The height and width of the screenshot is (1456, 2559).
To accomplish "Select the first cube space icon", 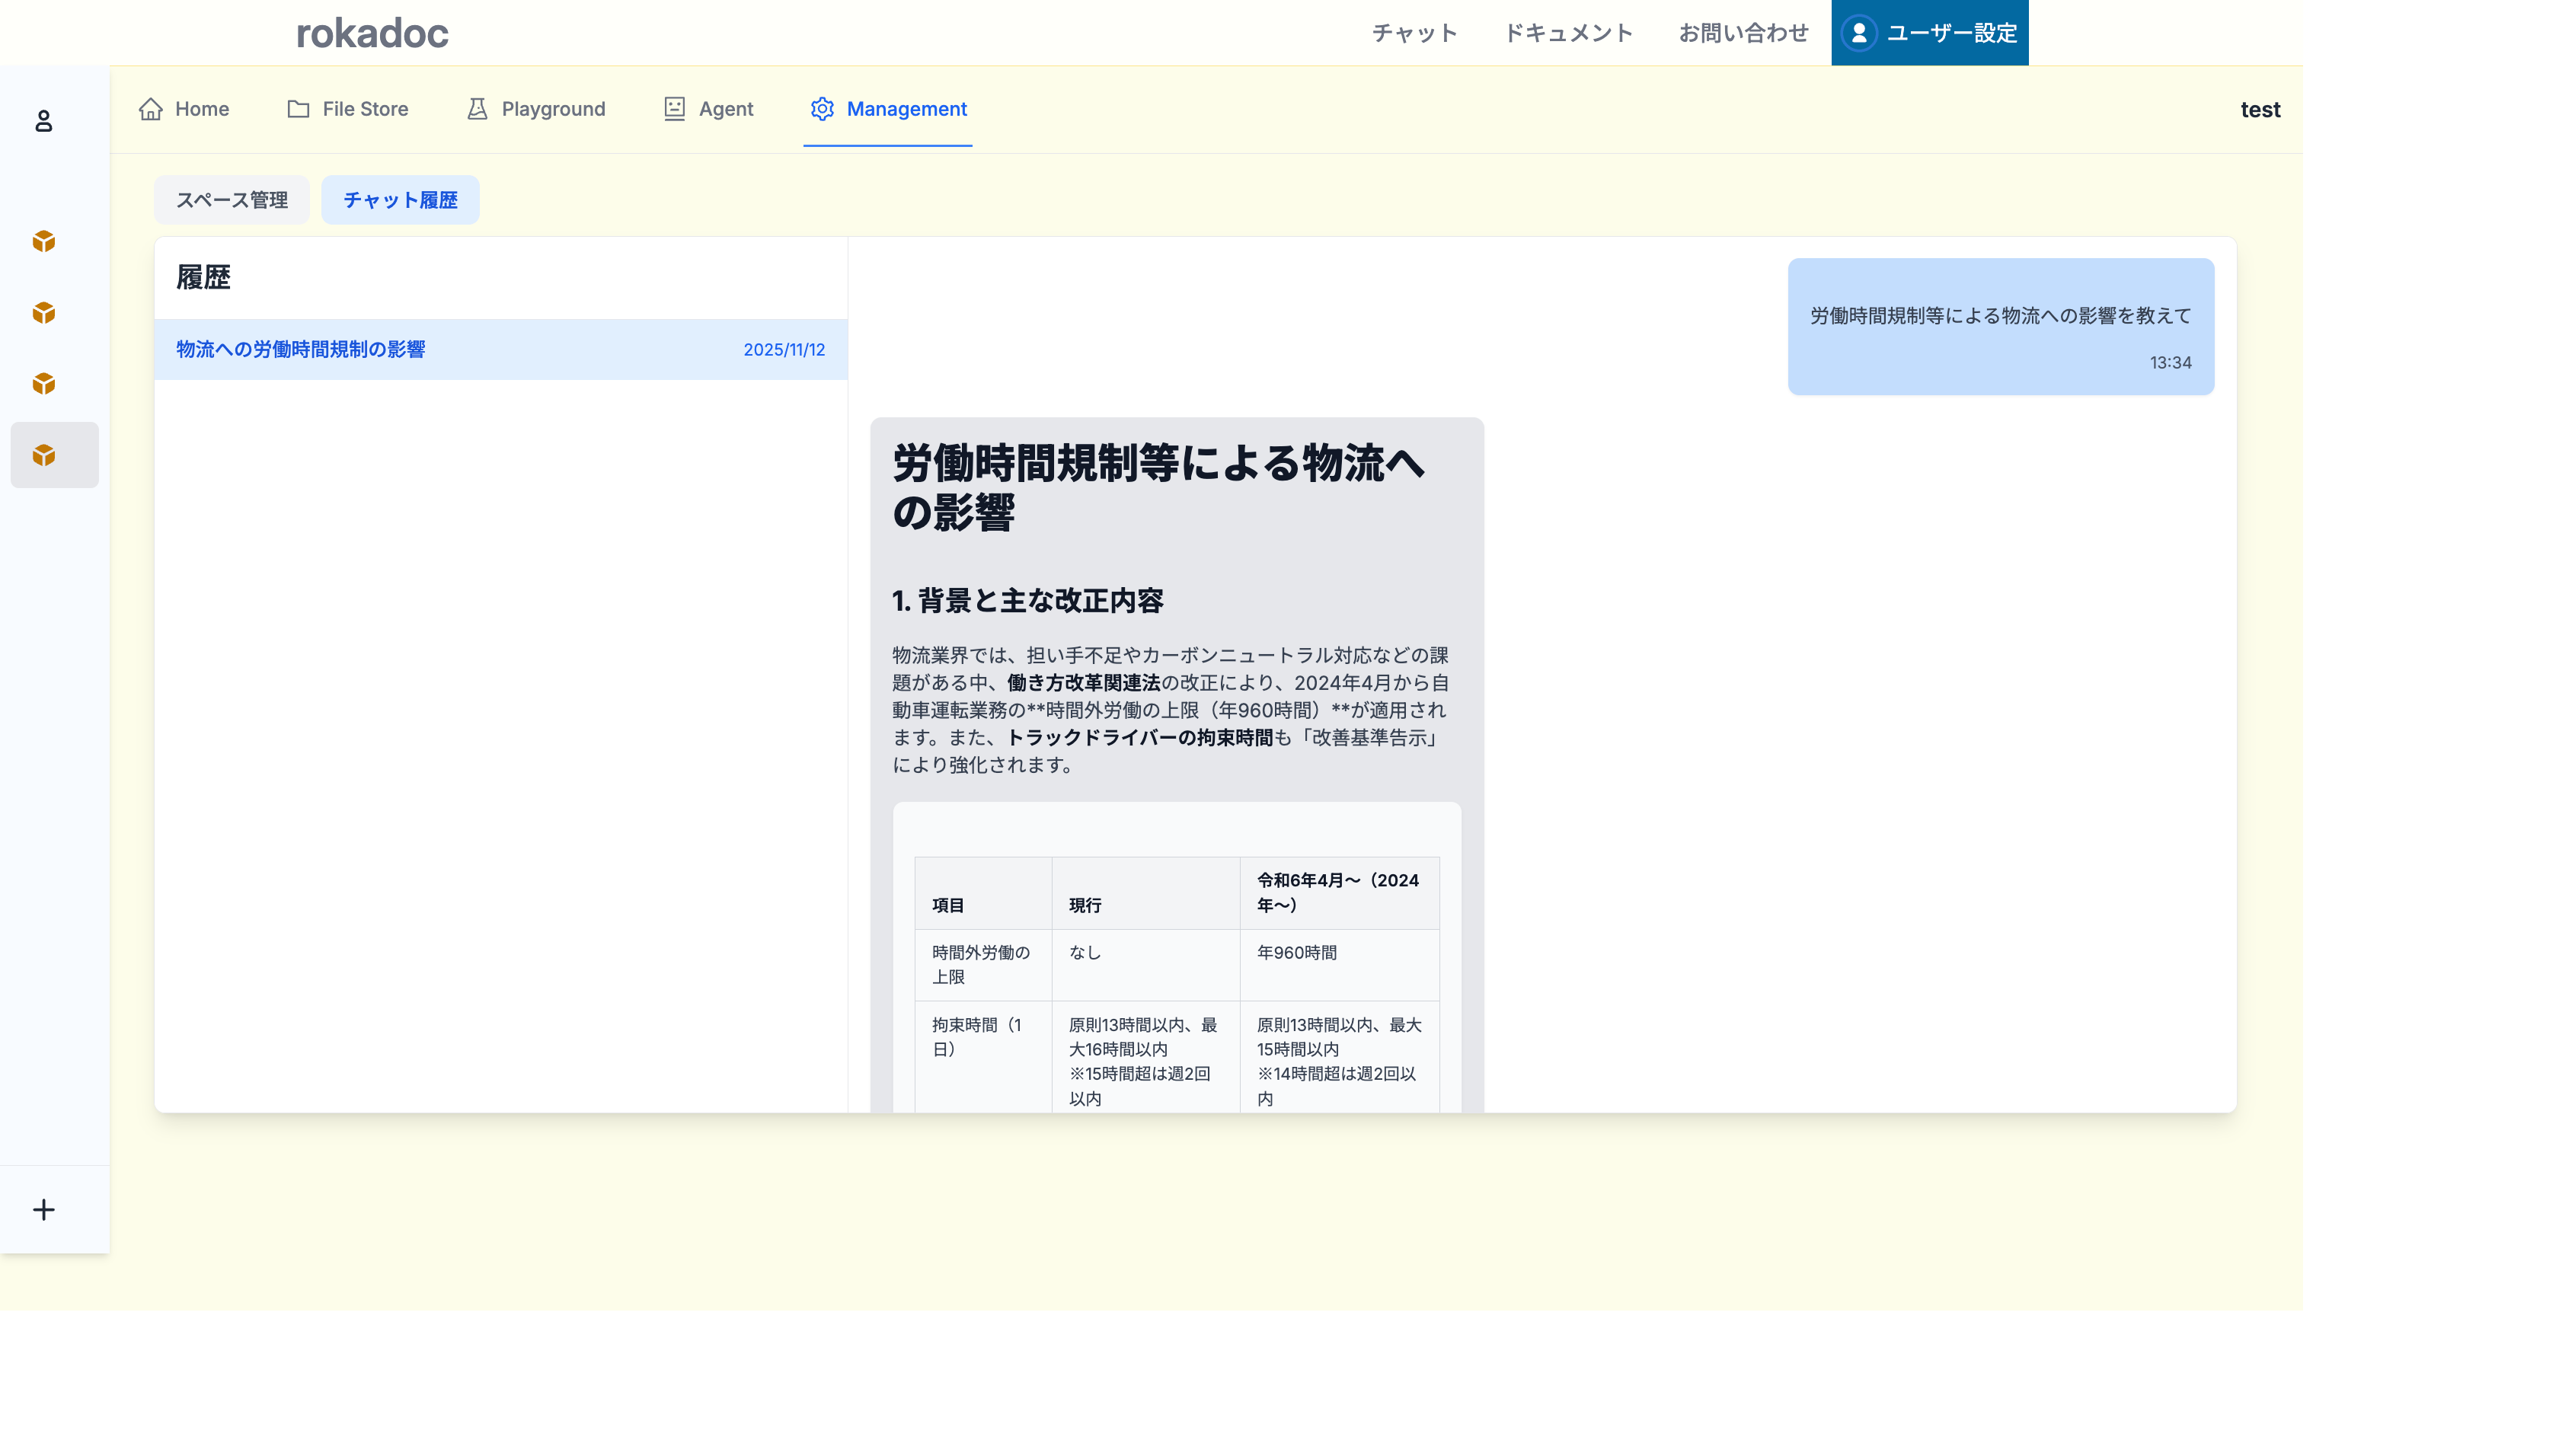I will [x=43, y=241].
